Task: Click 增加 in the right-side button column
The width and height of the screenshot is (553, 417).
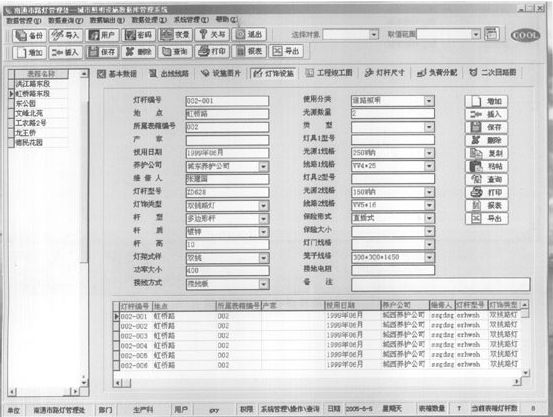Action: click(486, 102)
